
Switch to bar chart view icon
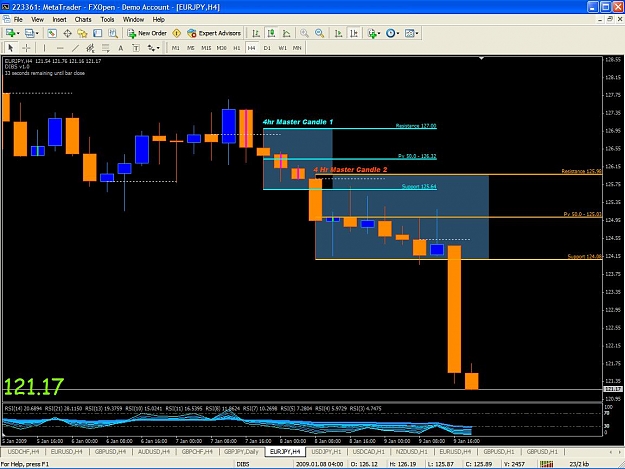tap(256, 33)
